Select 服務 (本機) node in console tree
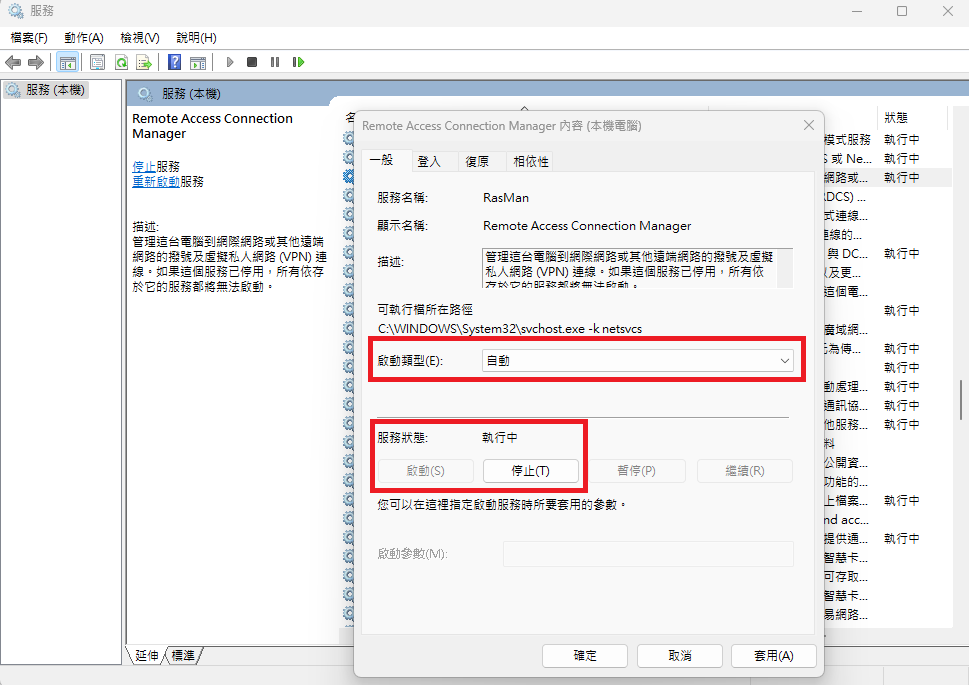Viewport: 969px width, 685px height. (47, 90)
